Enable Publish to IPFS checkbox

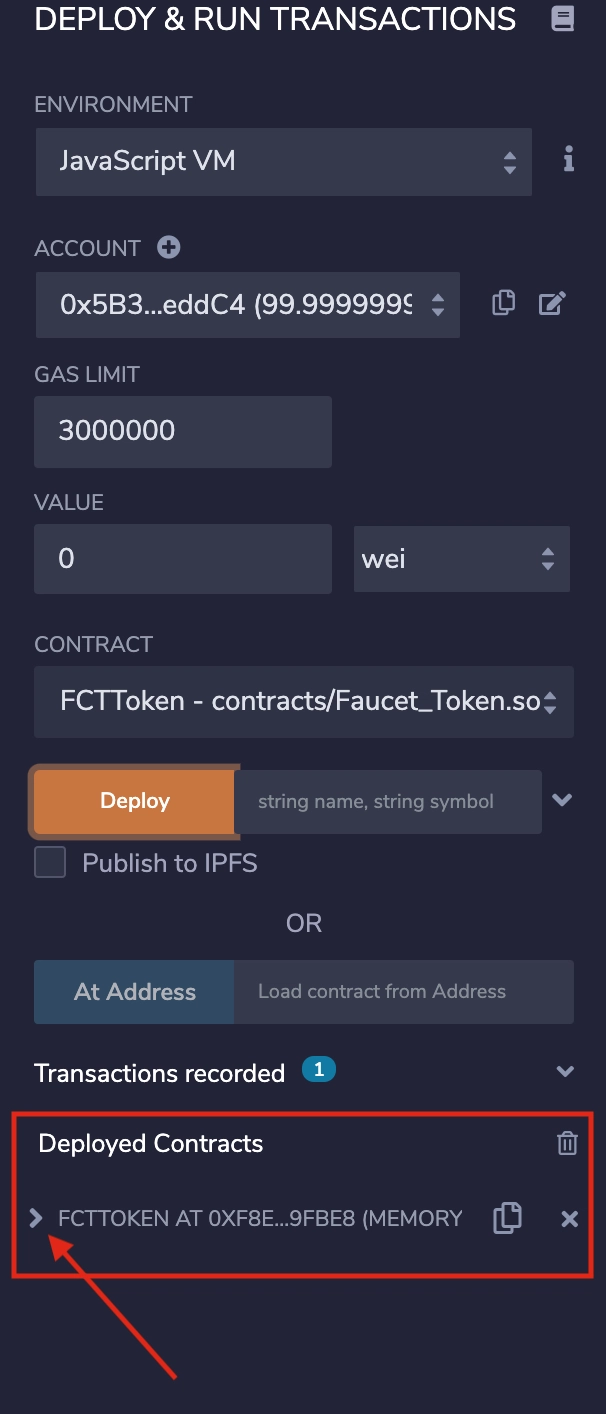50,862
